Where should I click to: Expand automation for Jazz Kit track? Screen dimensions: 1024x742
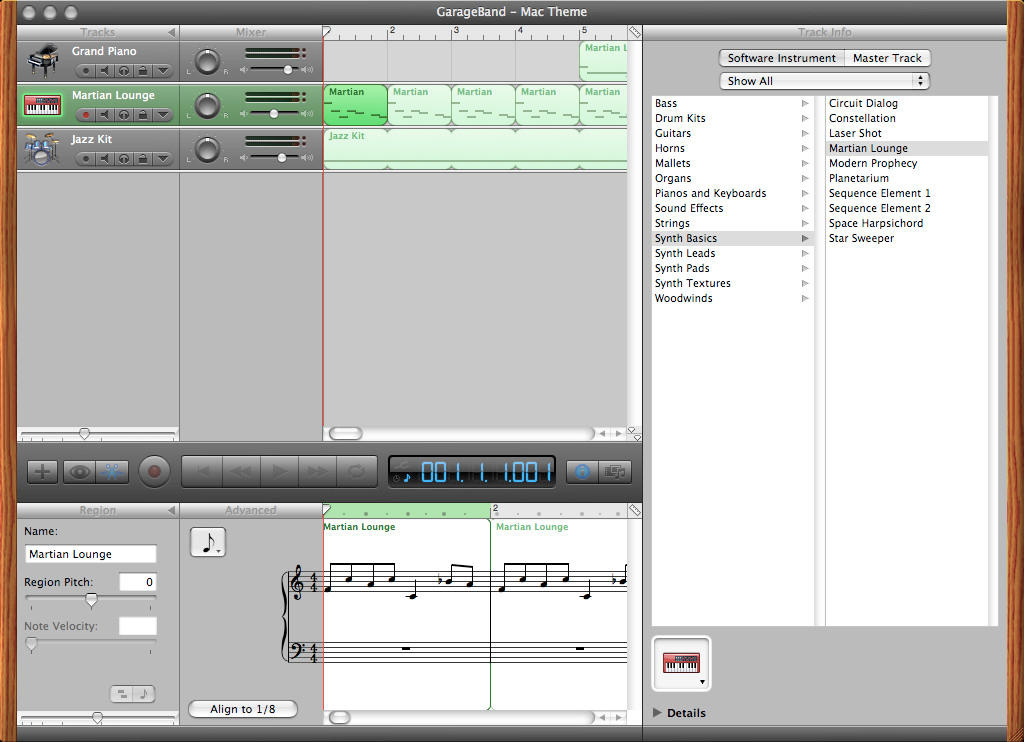click(x=163, y=159)
